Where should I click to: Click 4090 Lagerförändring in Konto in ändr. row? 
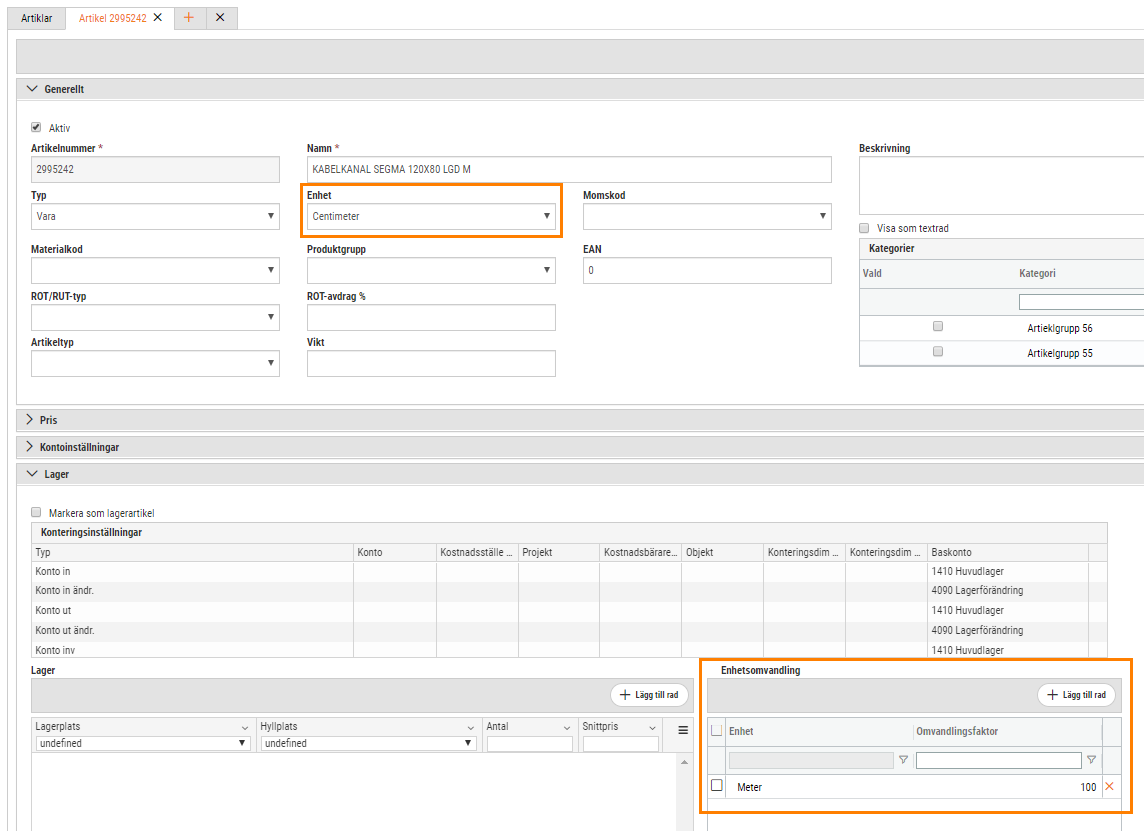977,590
